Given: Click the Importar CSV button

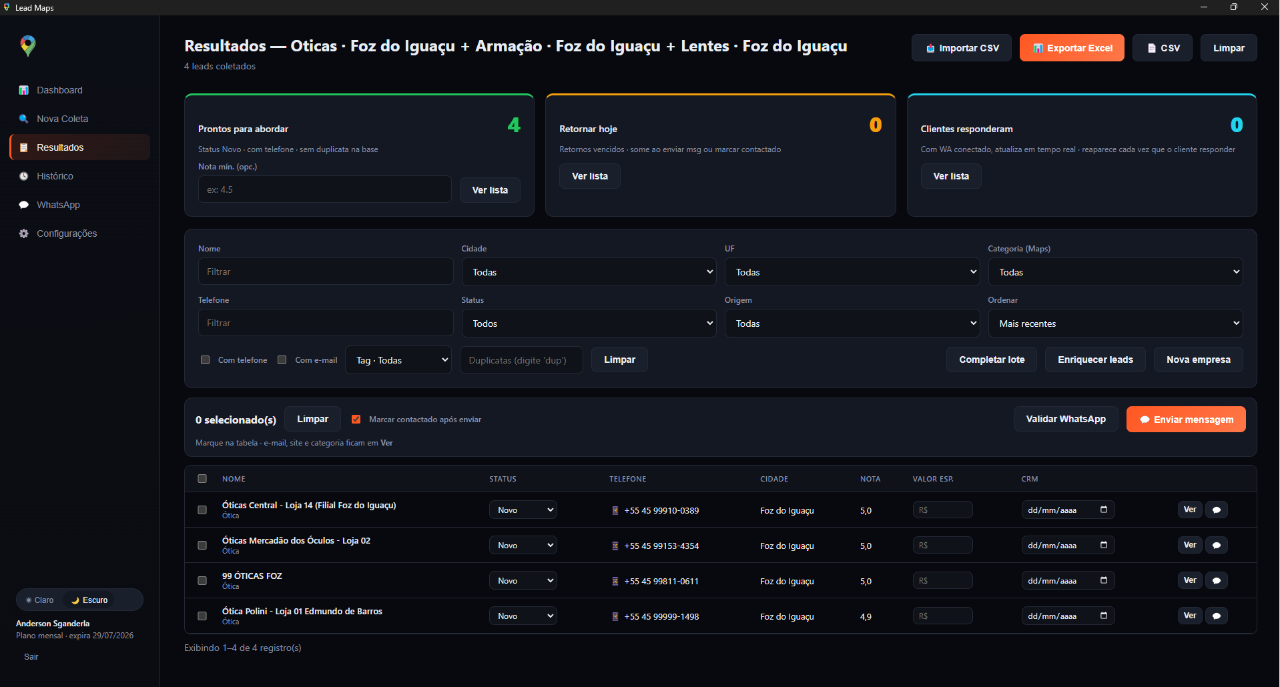Looking at the screenshot, I should pyautogui.click(x=962, y=48).
